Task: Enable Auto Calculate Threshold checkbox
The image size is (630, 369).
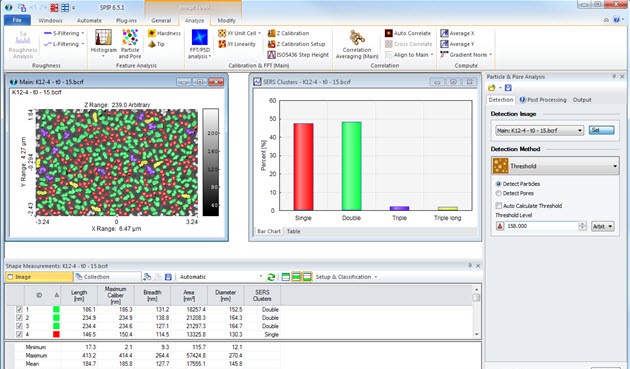Action: coord(499,206)
